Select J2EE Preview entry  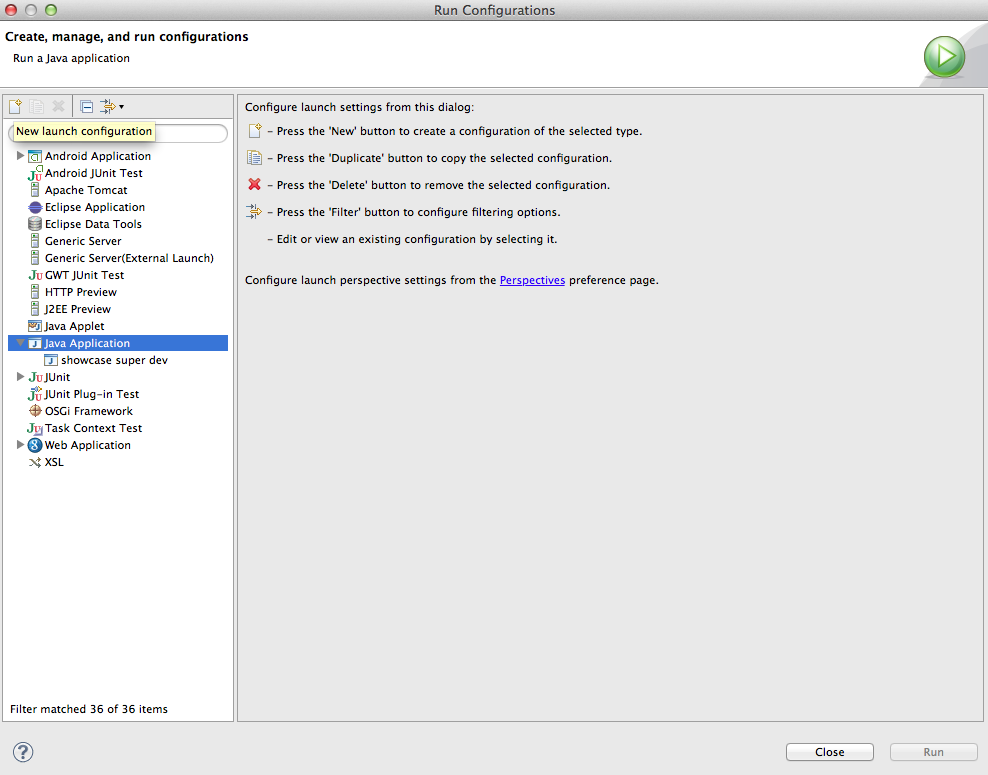[x=78, y=309]
